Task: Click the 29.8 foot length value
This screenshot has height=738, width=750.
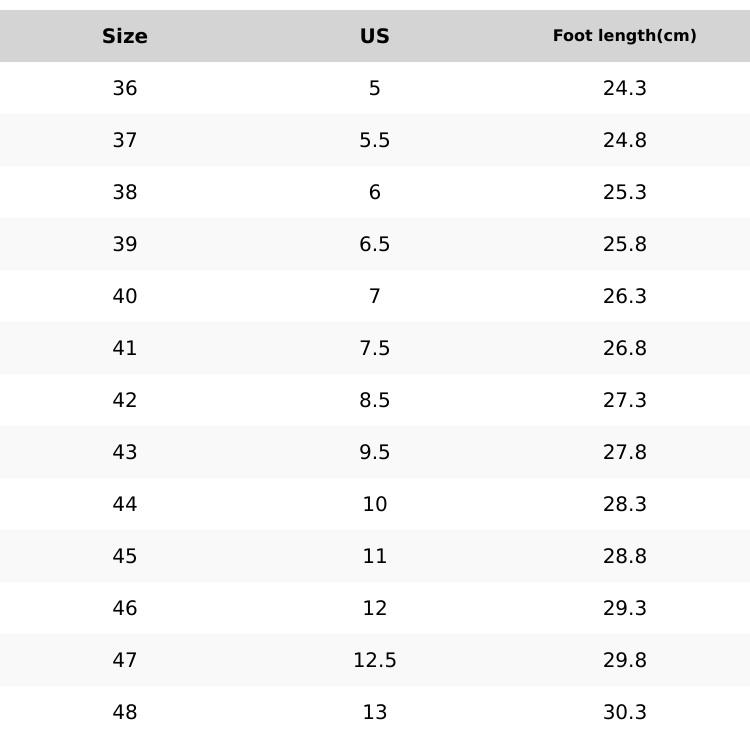Action: (x=625, y=660)
